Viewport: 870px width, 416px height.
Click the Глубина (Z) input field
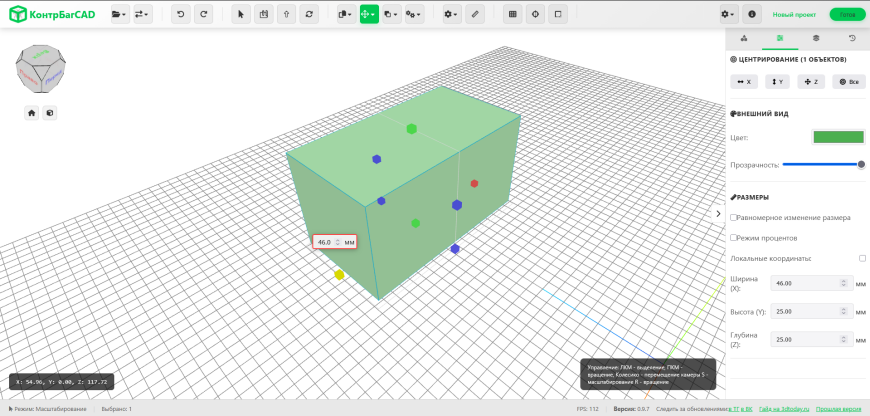coord(812,339)
